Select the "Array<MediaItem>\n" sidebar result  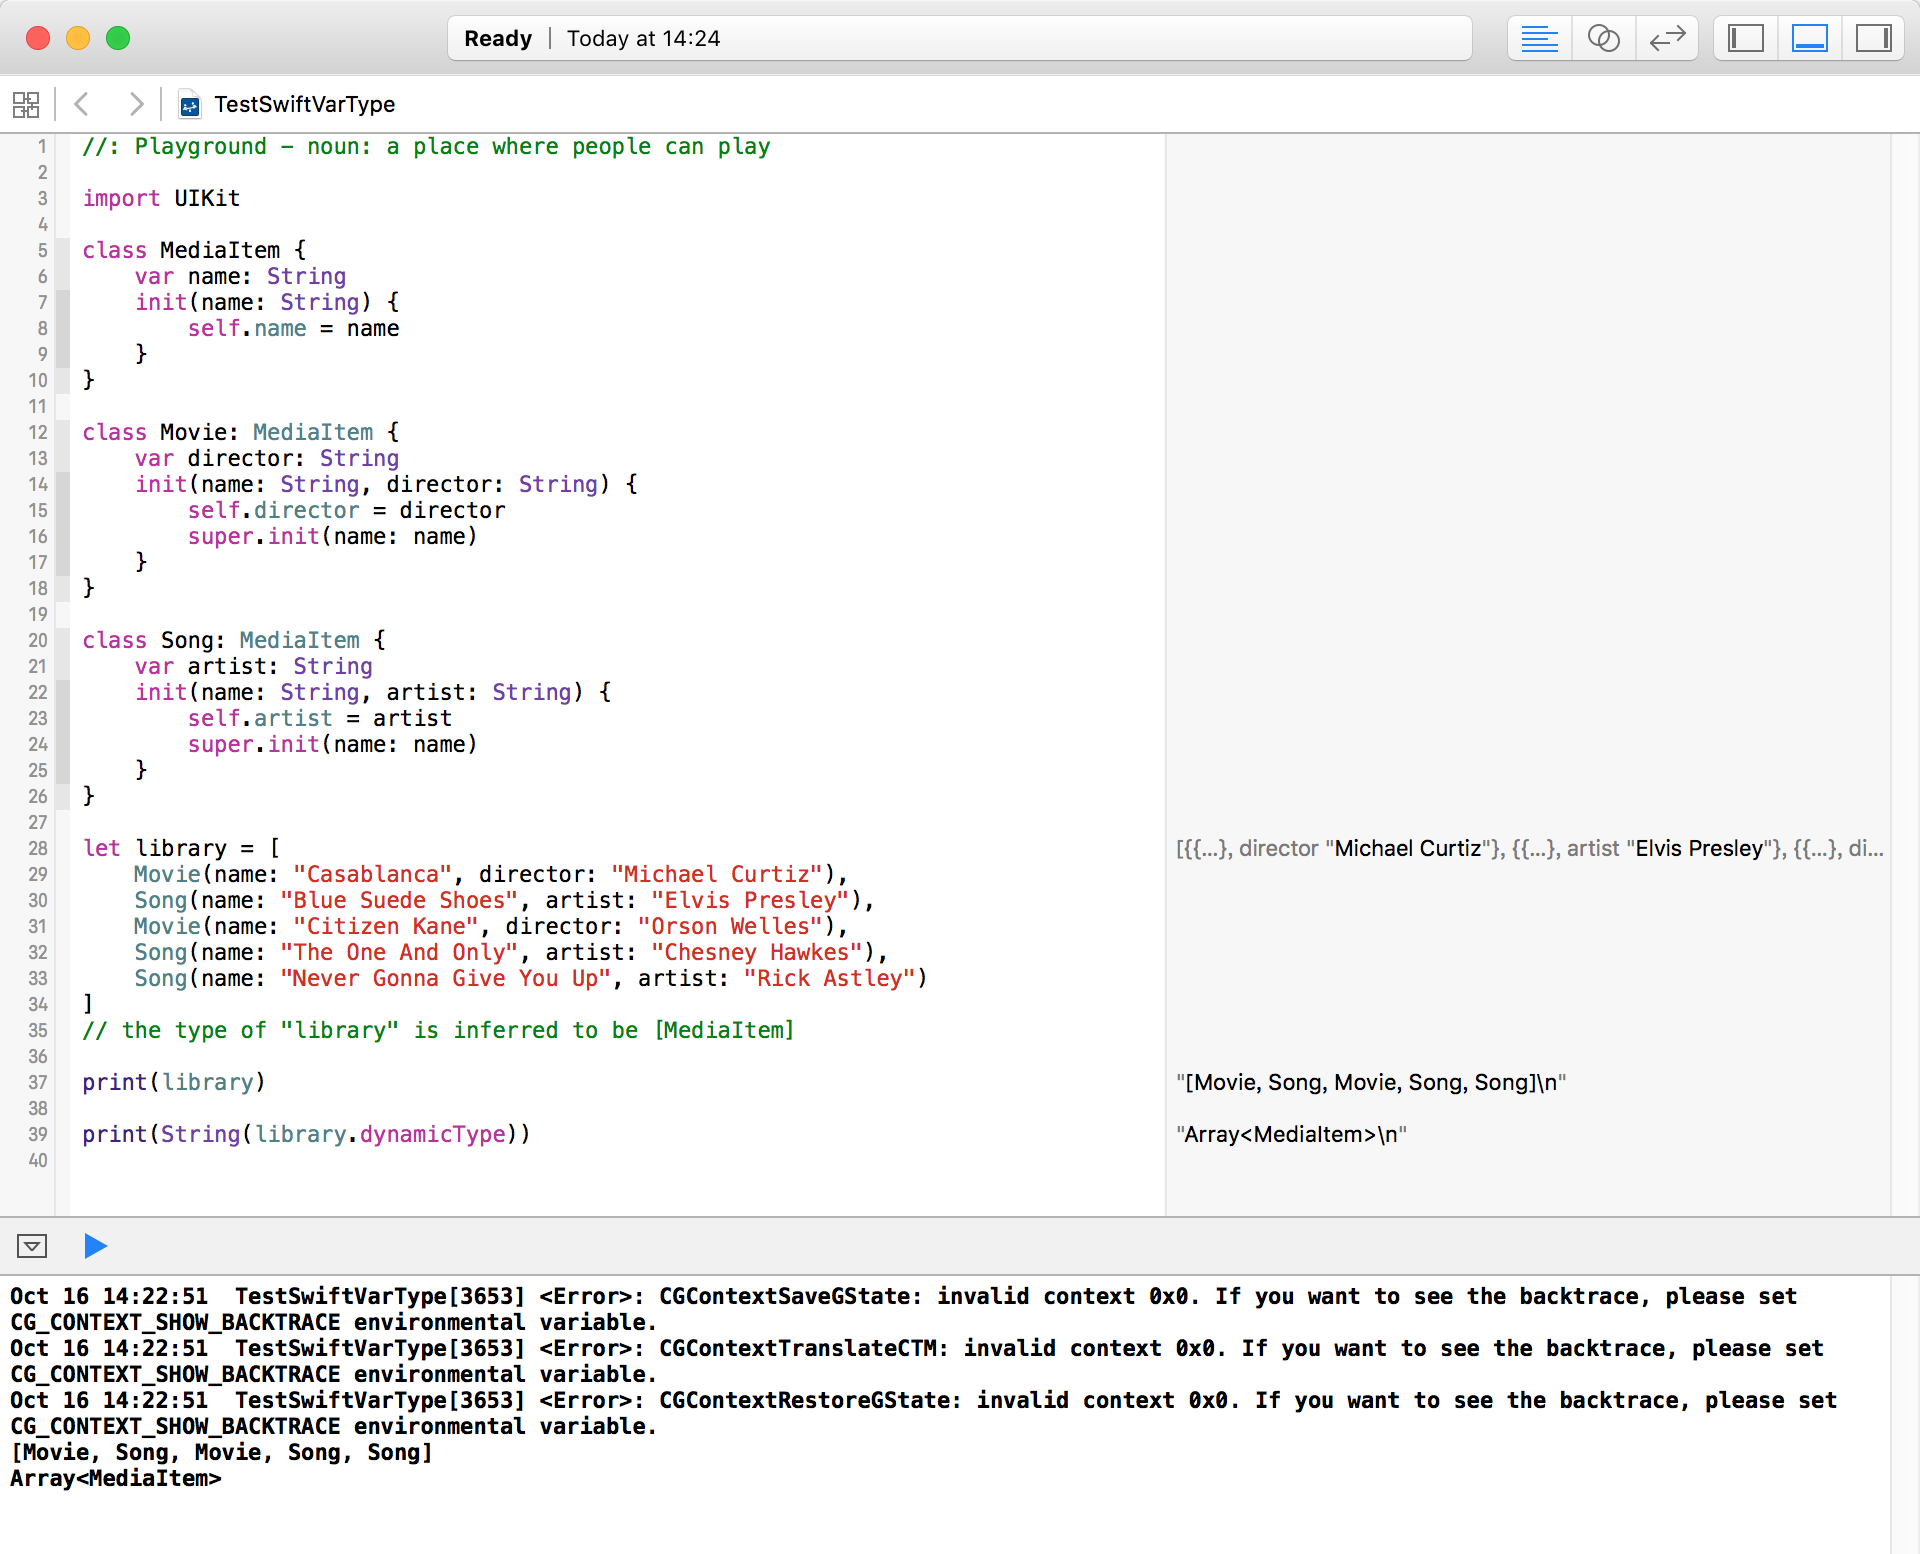(1291, 1135)
